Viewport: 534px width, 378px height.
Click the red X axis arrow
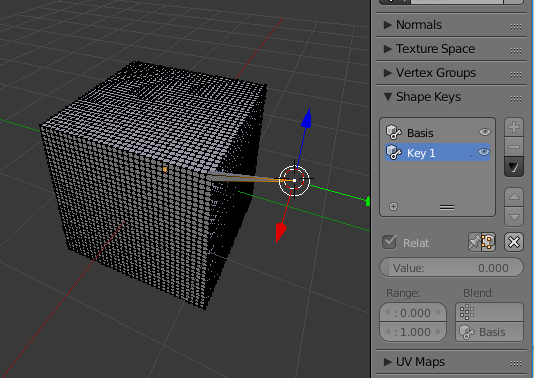click(x=281, y=233)
